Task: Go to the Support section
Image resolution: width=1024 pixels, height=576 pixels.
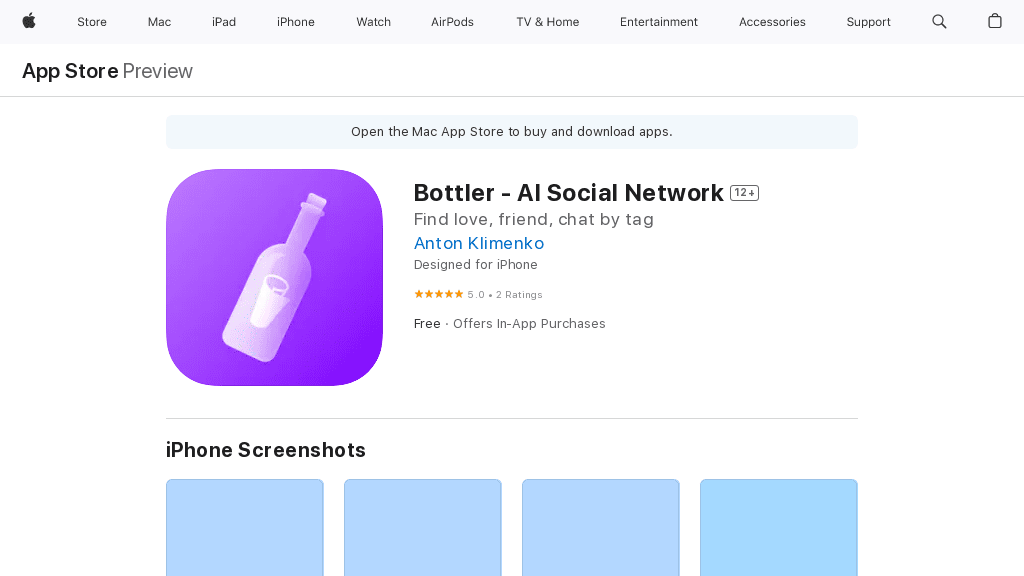Action: point(868,21)
